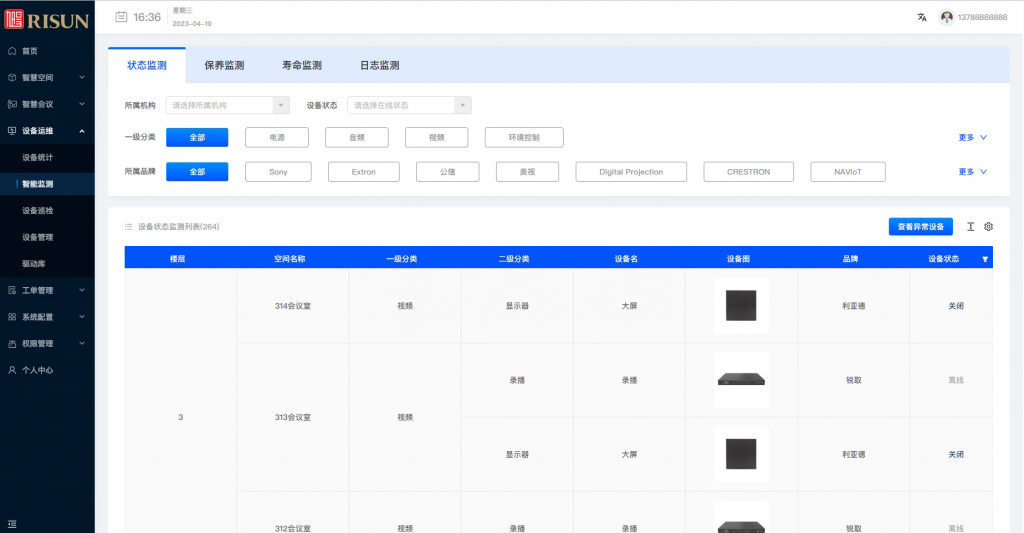Filter 一级分类 by 环境控制

coord(524,138)
